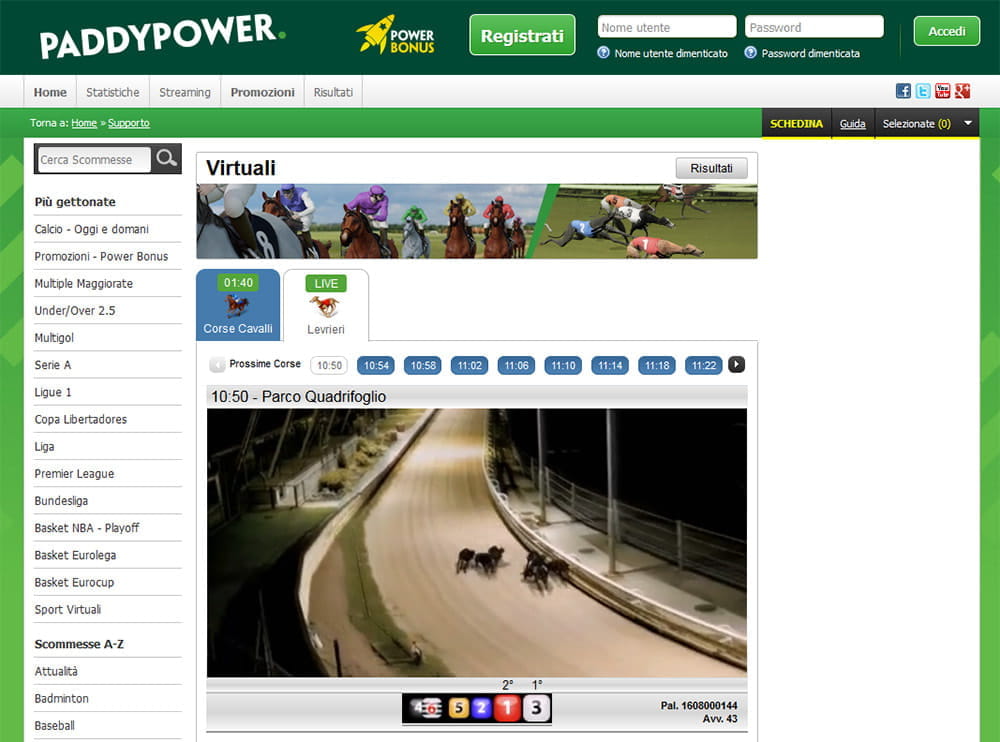This screenshot has height=742, width=1000.
Task: Open the Streaming menu item
Action: pyautogui.click(x=185, y=92)
